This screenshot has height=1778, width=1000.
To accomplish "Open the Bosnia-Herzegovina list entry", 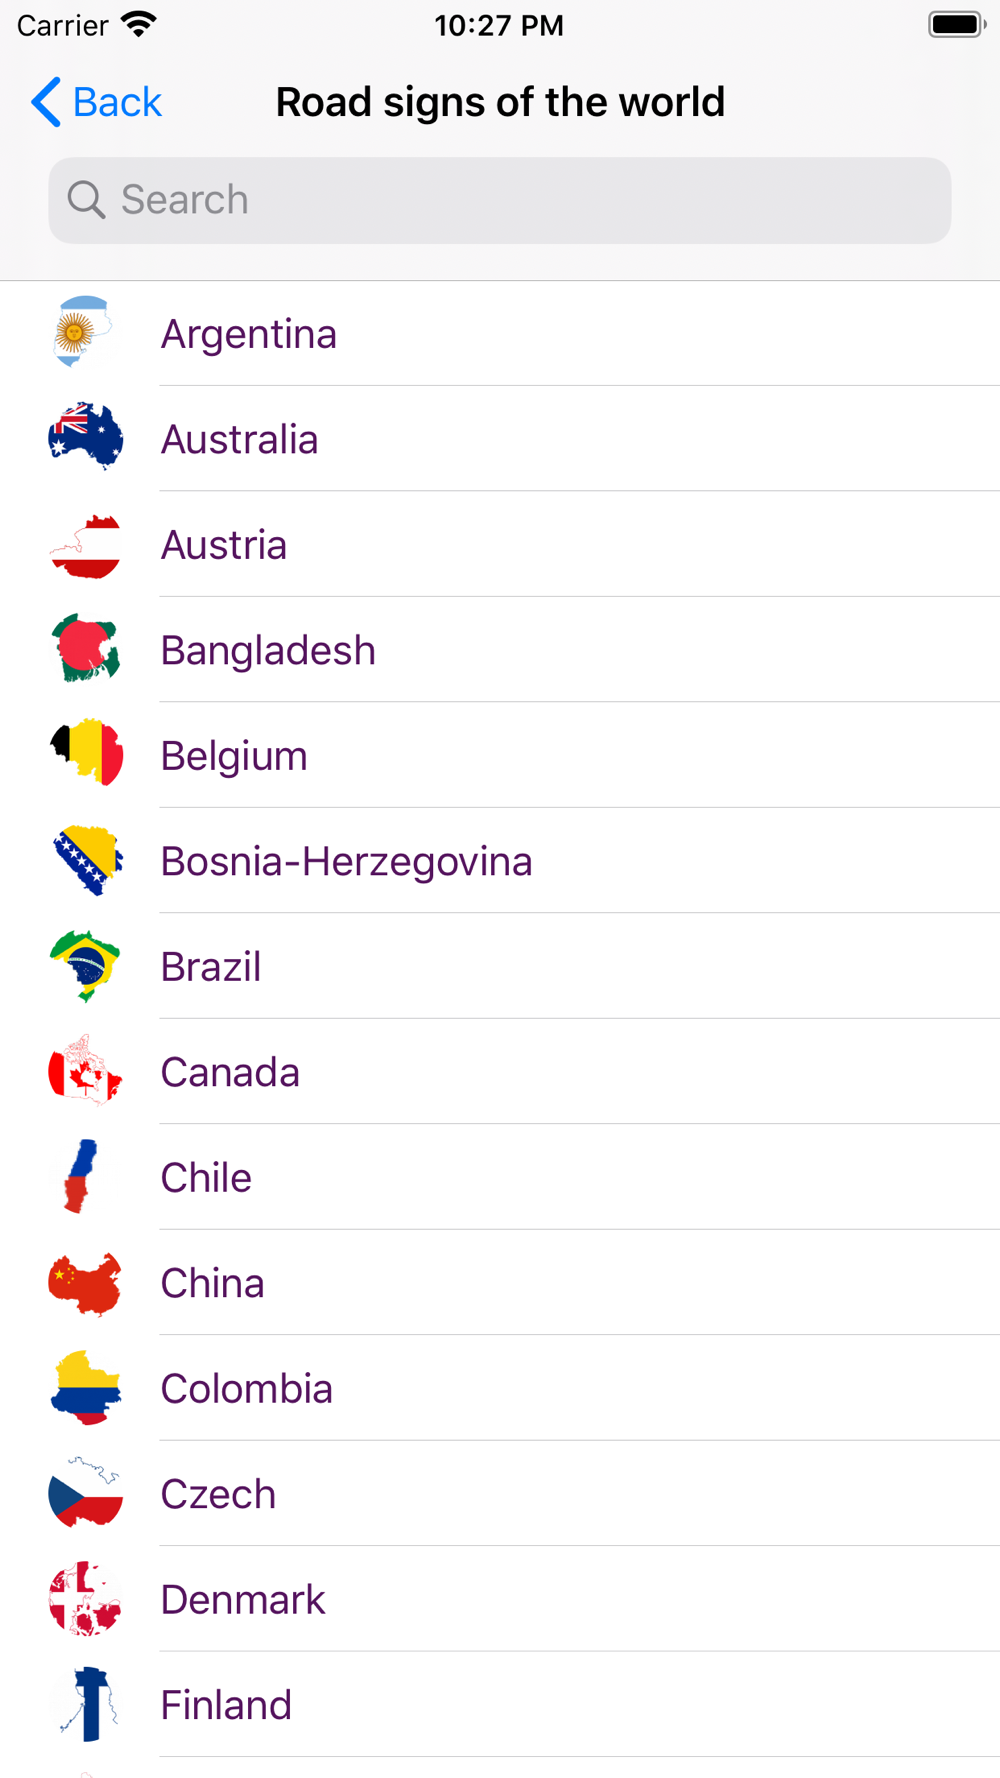I will 500,860.
